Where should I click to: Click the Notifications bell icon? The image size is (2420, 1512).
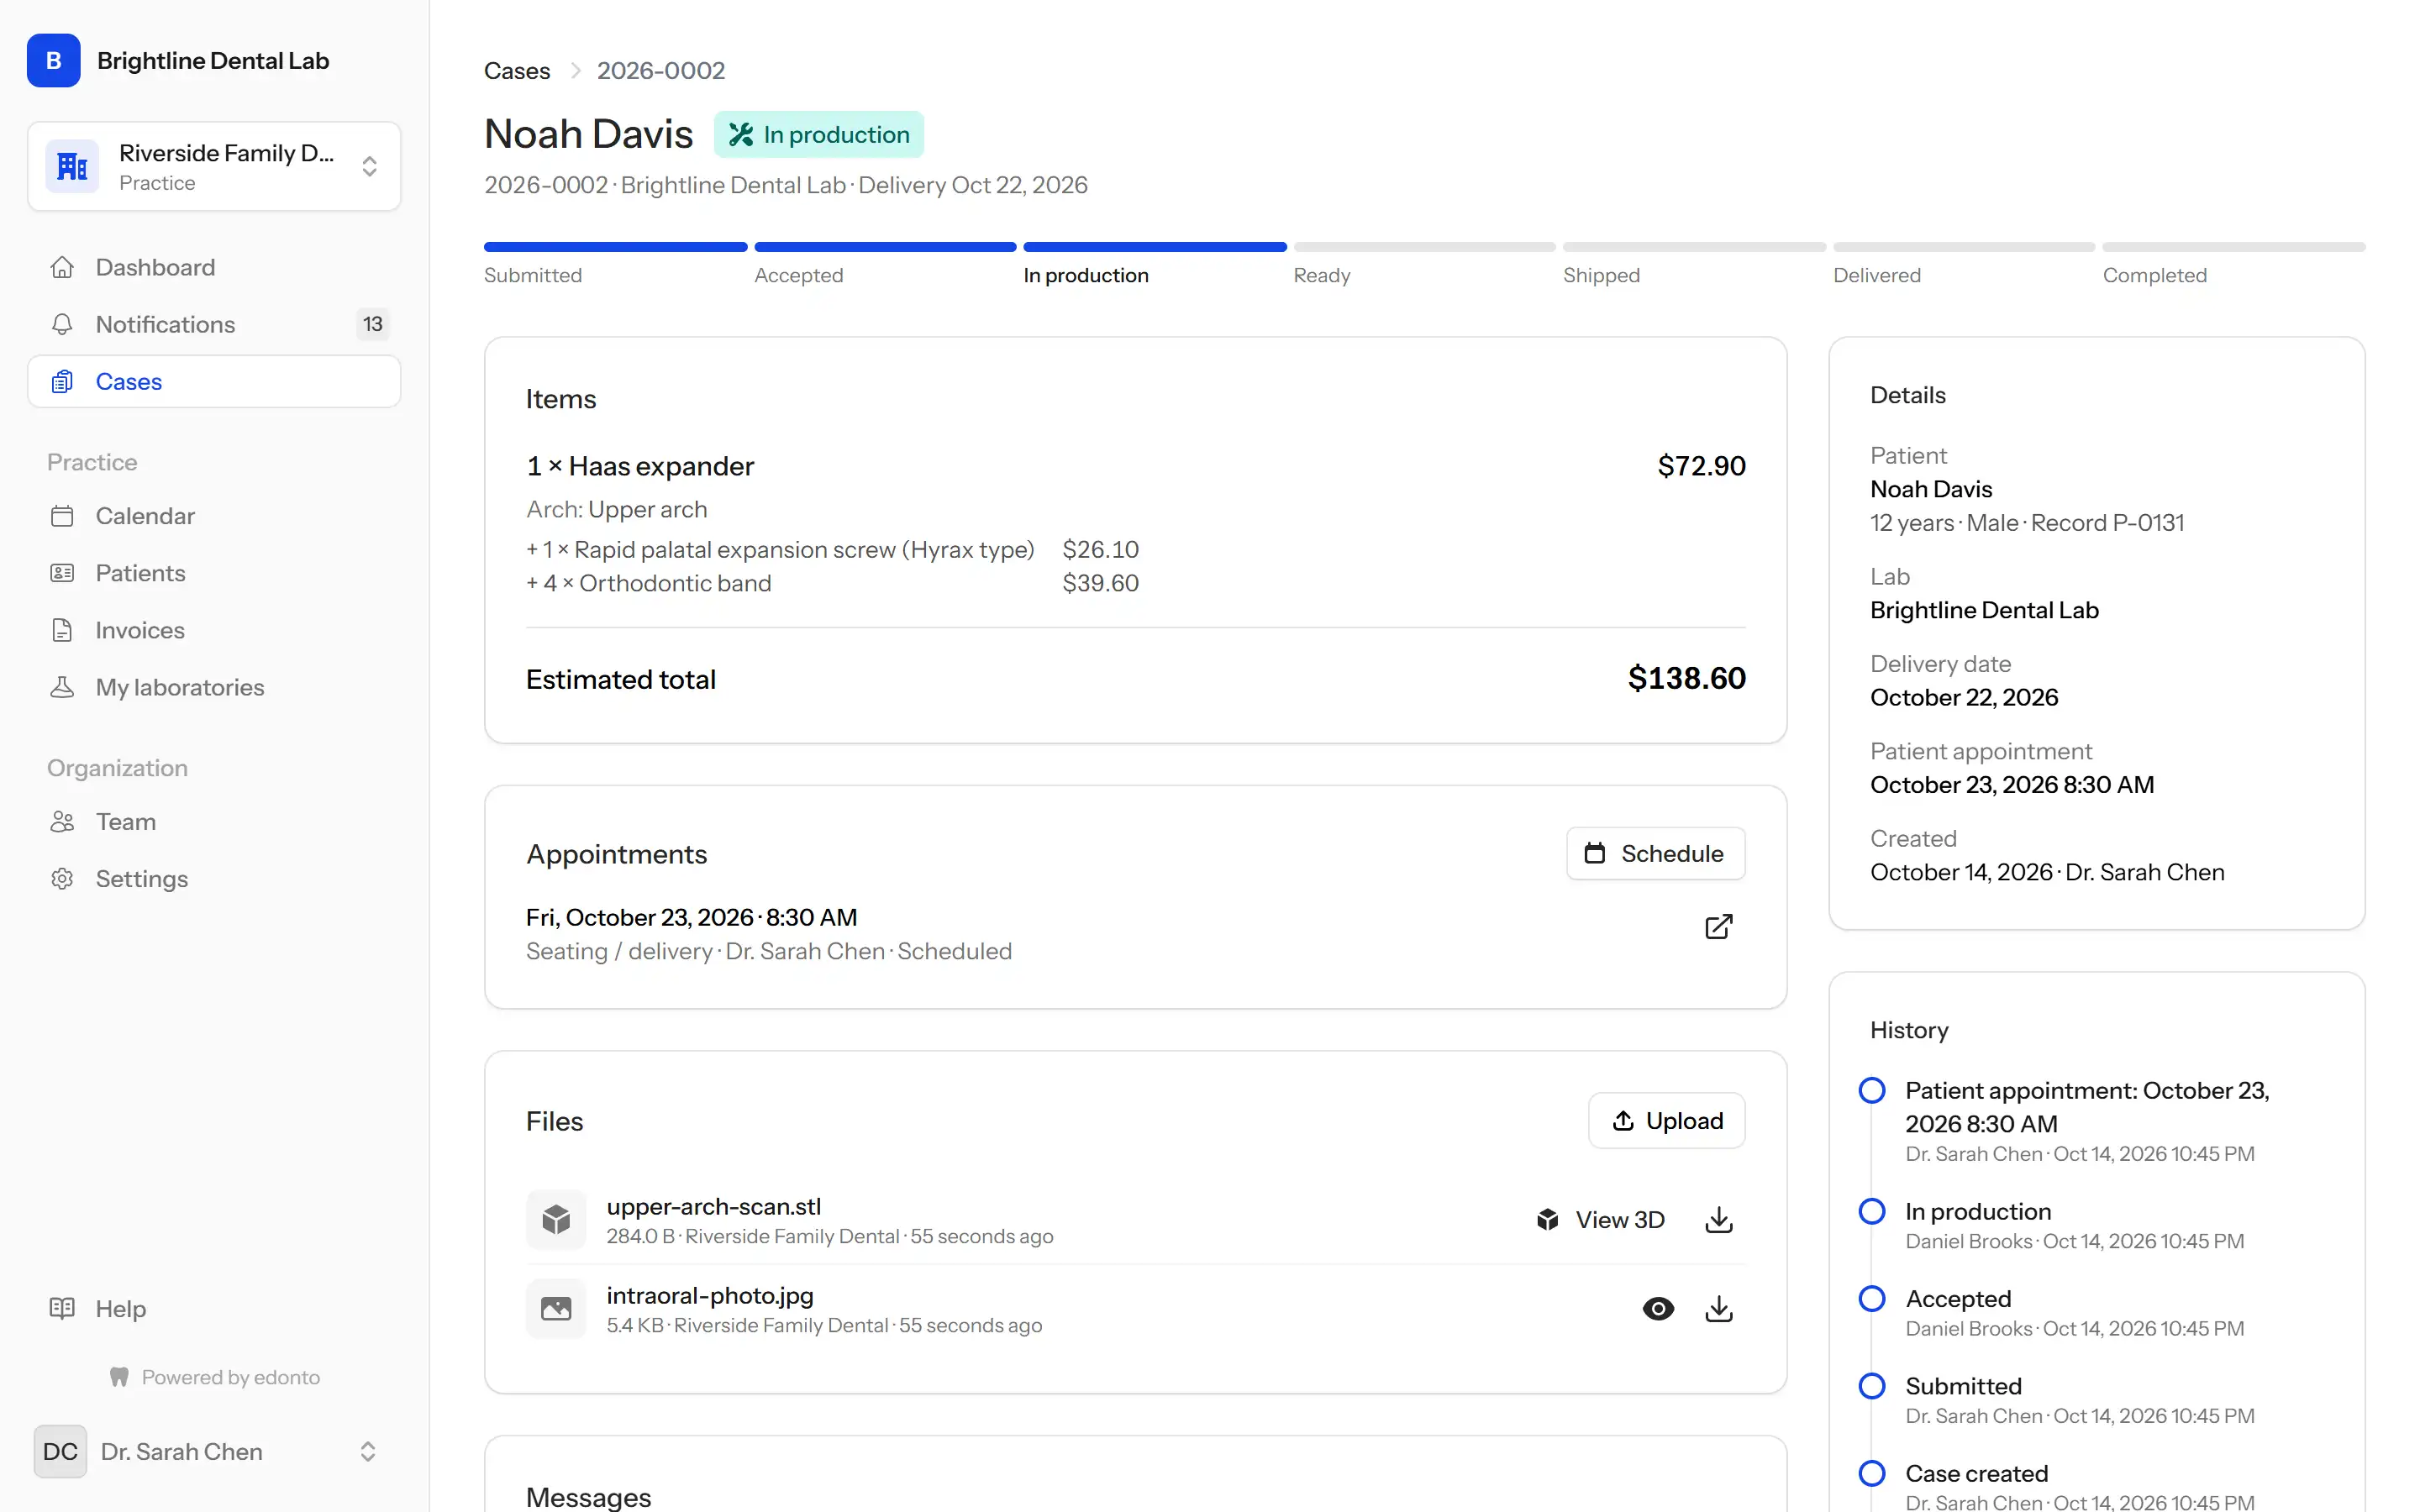coord(62,324)
